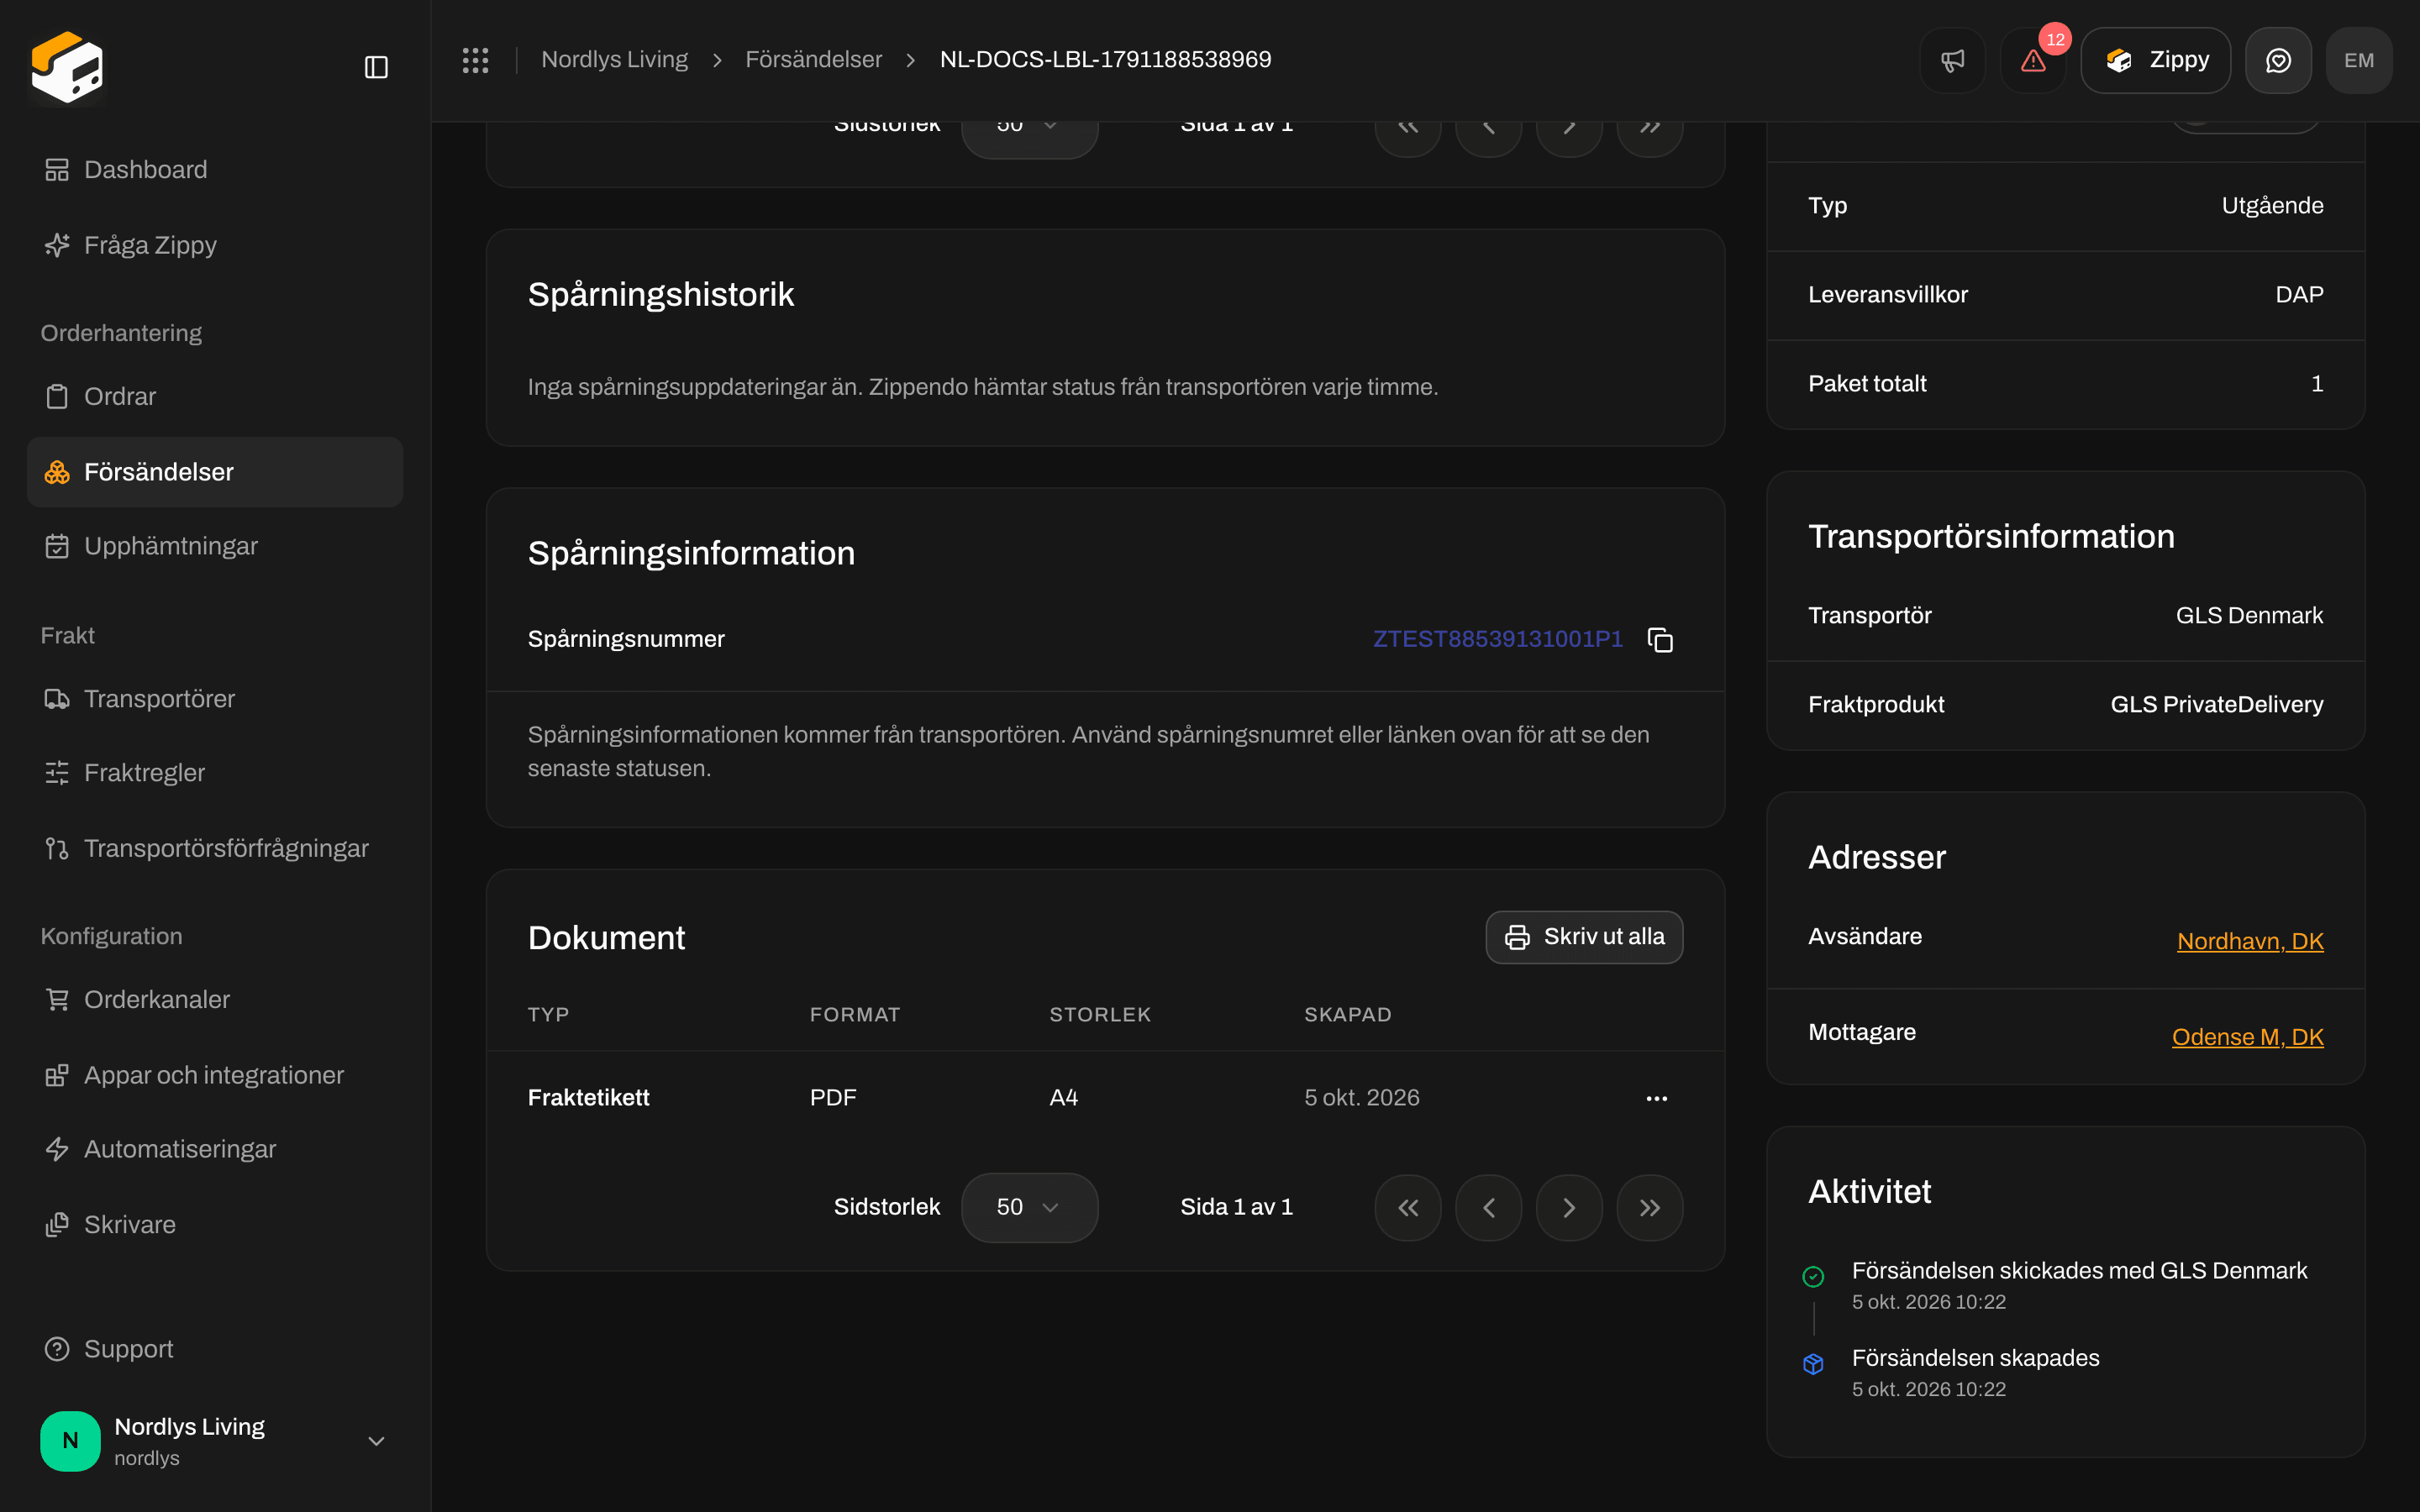Collapse the sidebar with the panel toggle icon
Viewport: 2420px width, 1512px height.
pyautogui.click(x=376, y=67)
